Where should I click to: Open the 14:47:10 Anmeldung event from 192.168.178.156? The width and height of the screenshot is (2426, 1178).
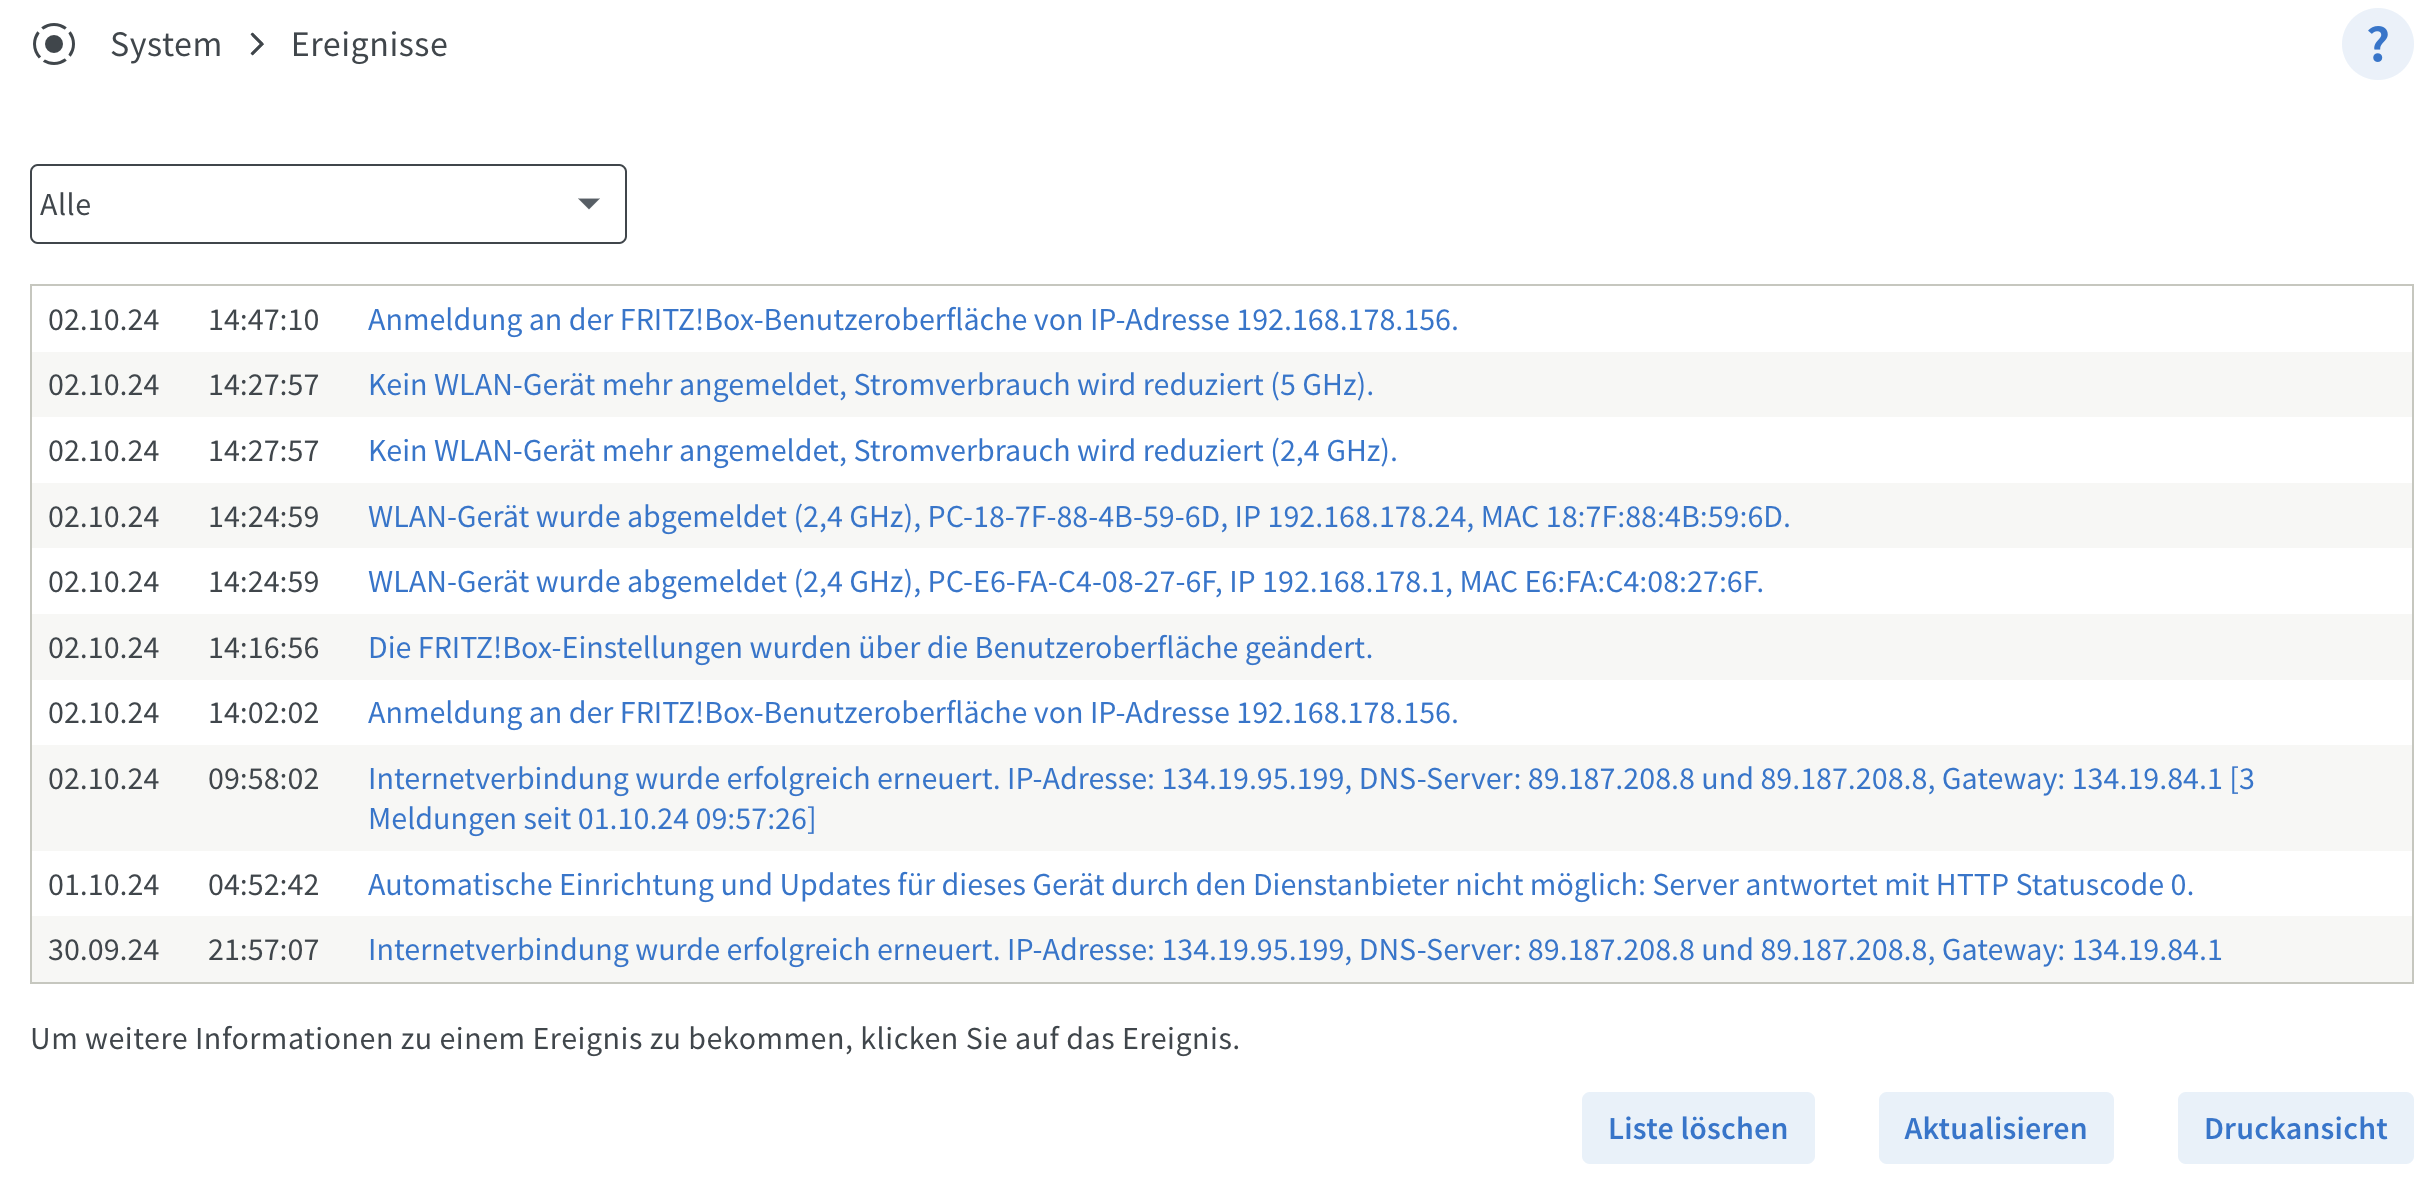pyautogui.click(x=913, y=320)
